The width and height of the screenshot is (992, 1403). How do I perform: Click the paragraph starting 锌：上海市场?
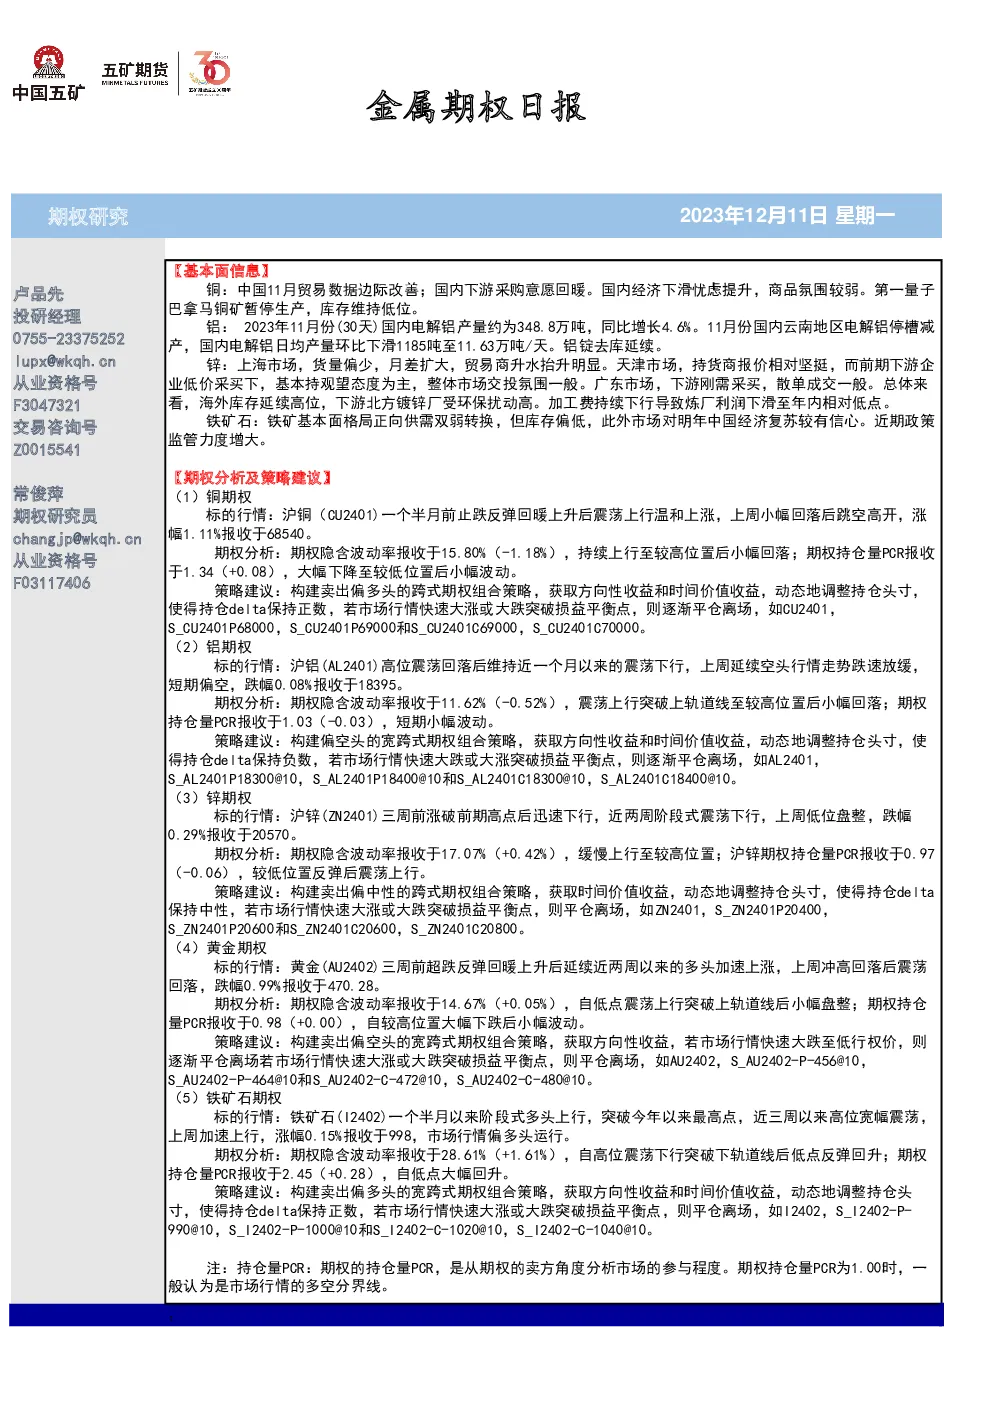(552, 383)
